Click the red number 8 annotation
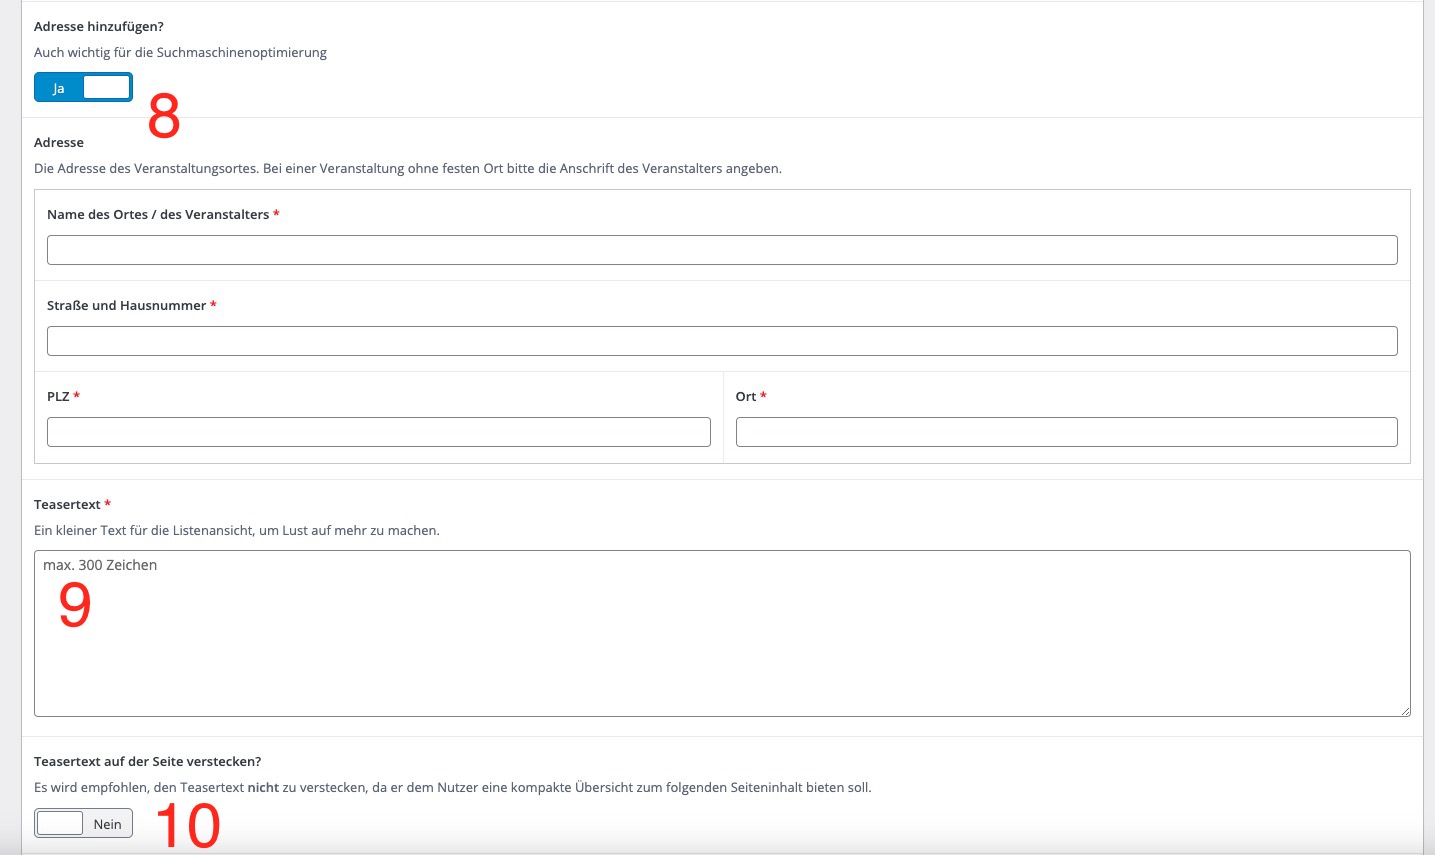The width and height of the screenshot is (1435, 855). pos(164,117)
